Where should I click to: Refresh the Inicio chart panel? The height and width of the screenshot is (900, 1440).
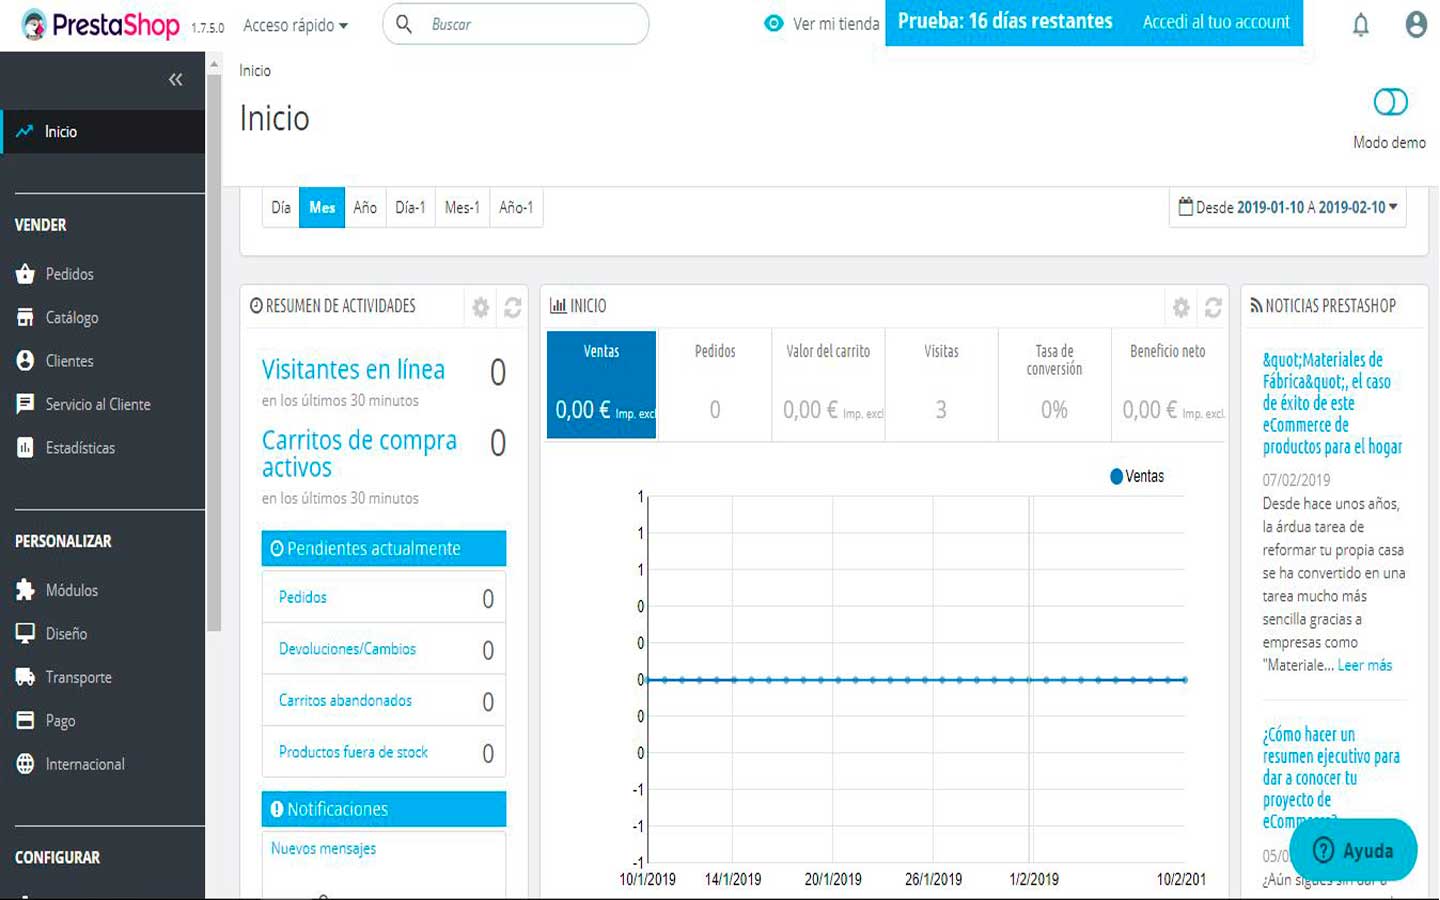(1213, 307)
